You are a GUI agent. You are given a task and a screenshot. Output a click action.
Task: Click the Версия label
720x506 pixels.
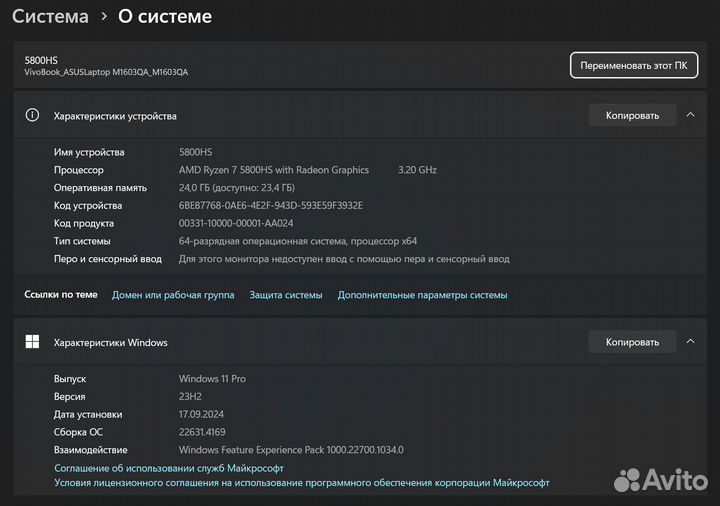click(69, 396)
